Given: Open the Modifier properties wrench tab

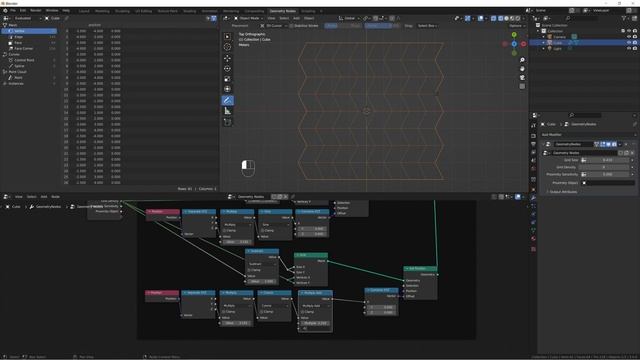Looking at the screenshot, I should click(x=533, y=198).
